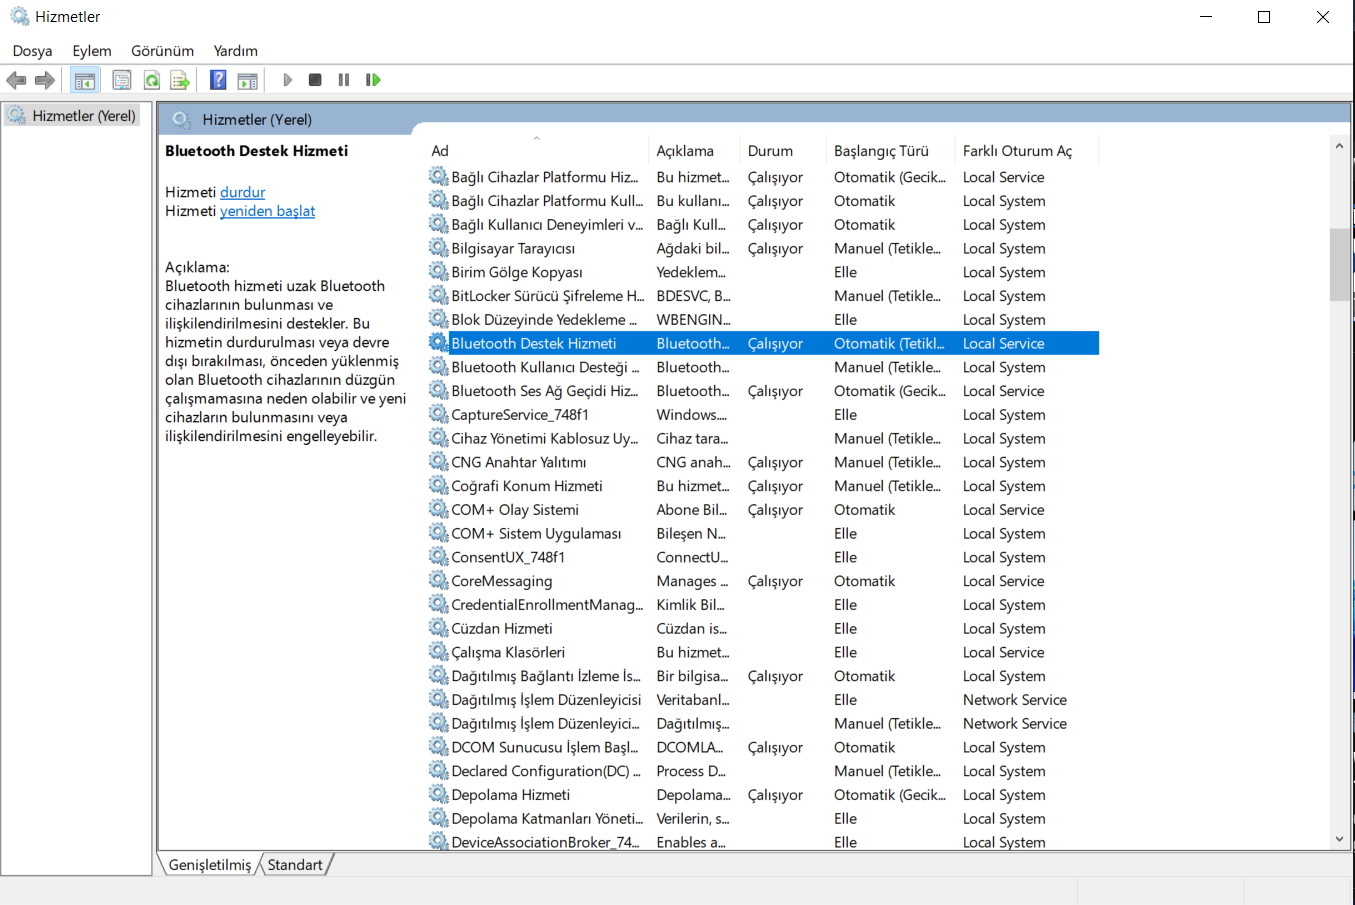
Task: Start the service with the play icon
Action: click(x=287, y=80)
